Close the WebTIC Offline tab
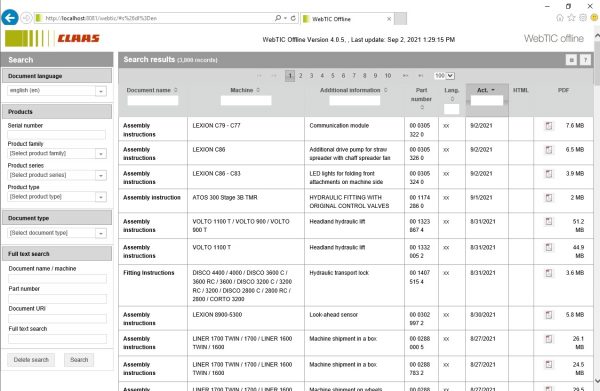Viewport: 600px width, 391px height. (x=389, y=19)
